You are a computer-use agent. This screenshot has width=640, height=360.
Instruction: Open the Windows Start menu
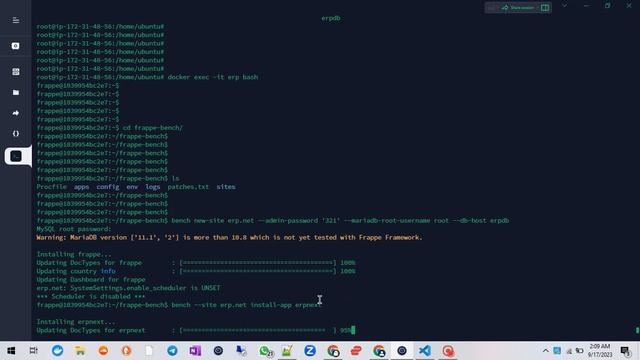(11, 351)
